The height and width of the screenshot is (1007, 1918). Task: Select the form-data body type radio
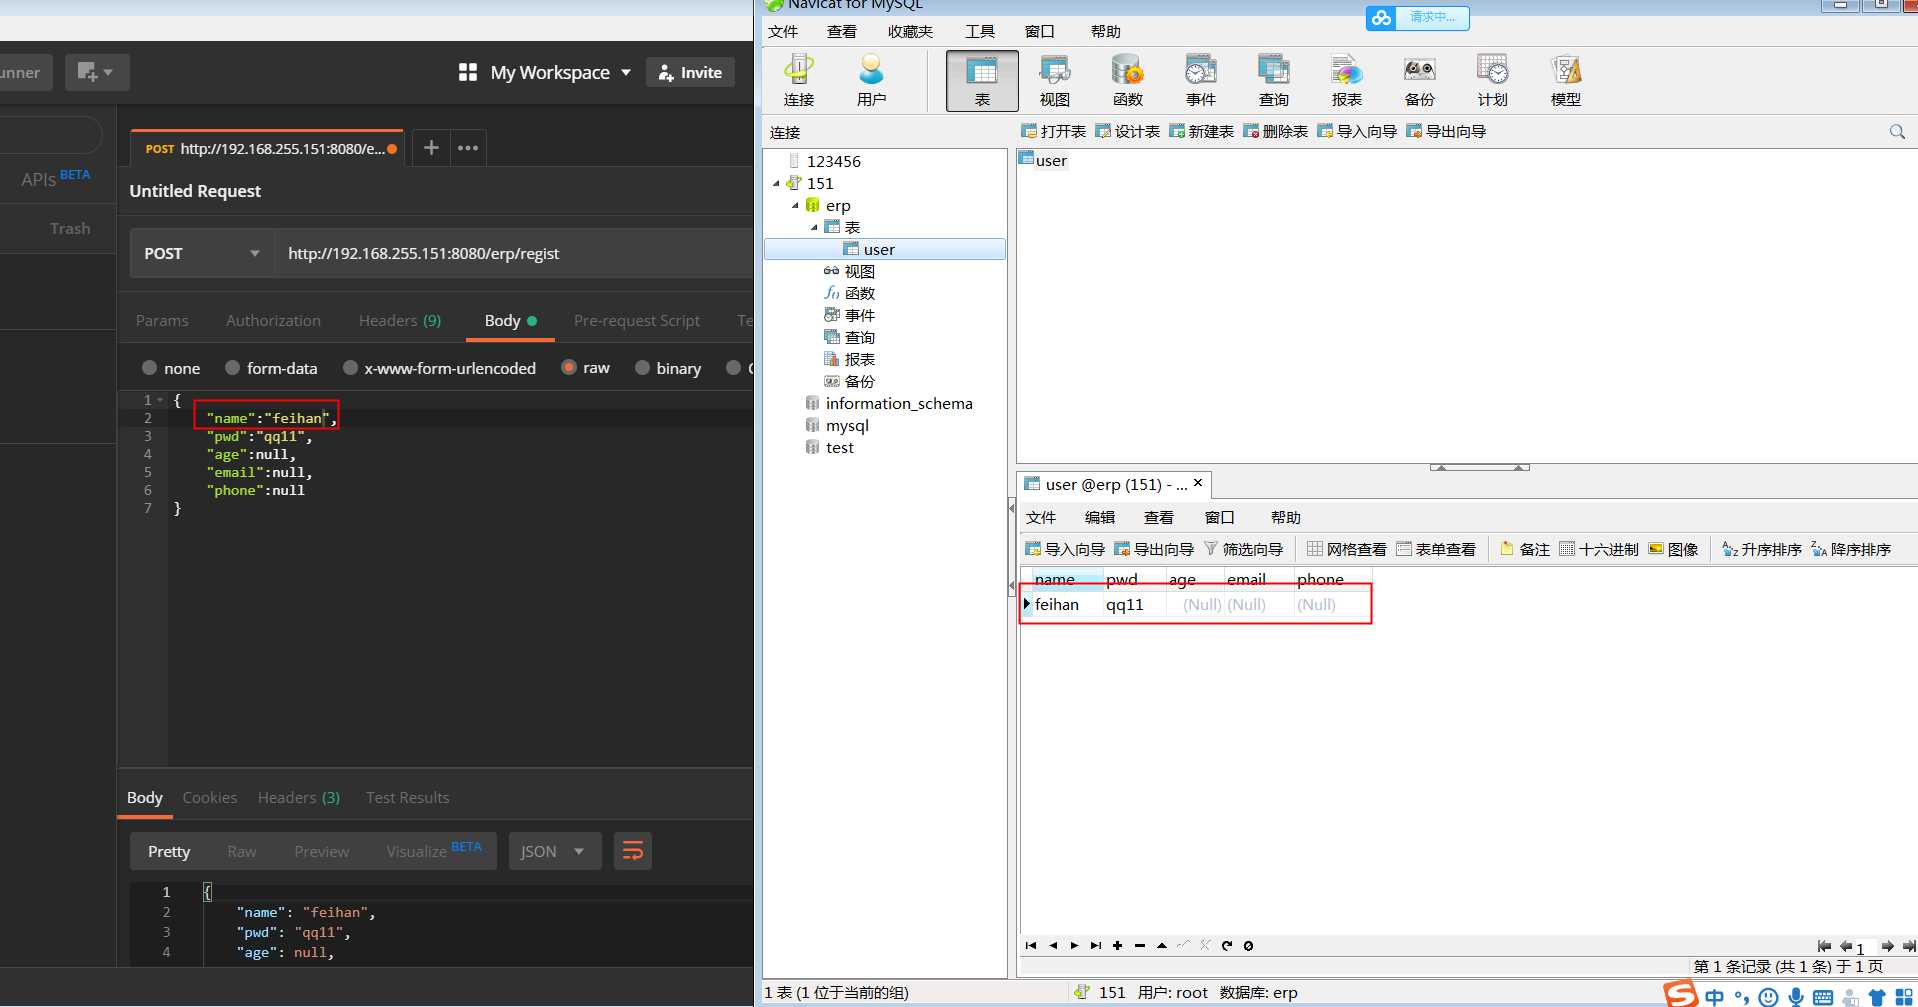tap(232, 368)
